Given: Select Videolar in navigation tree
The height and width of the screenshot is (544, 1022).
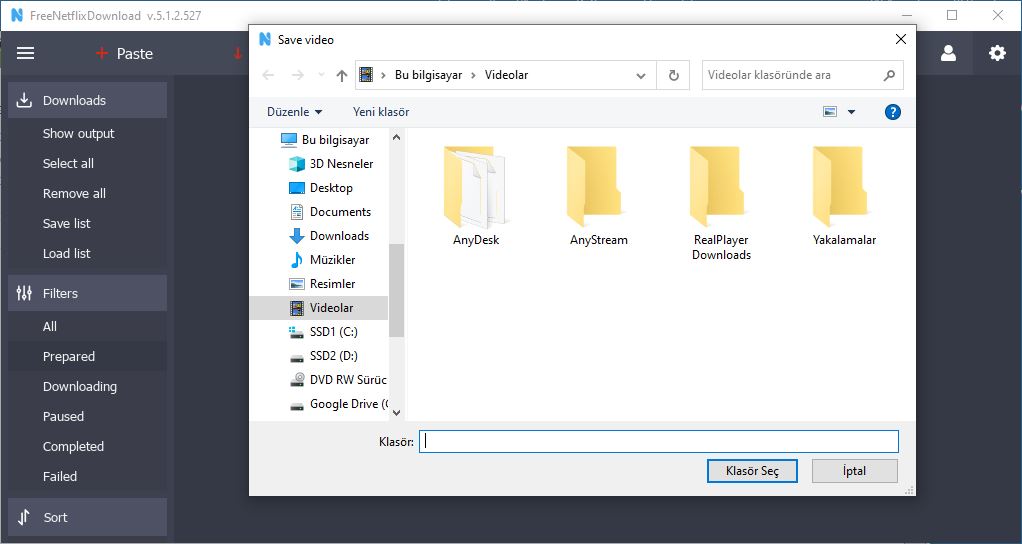Looking at the screenshot, I should tap(319, 308).
